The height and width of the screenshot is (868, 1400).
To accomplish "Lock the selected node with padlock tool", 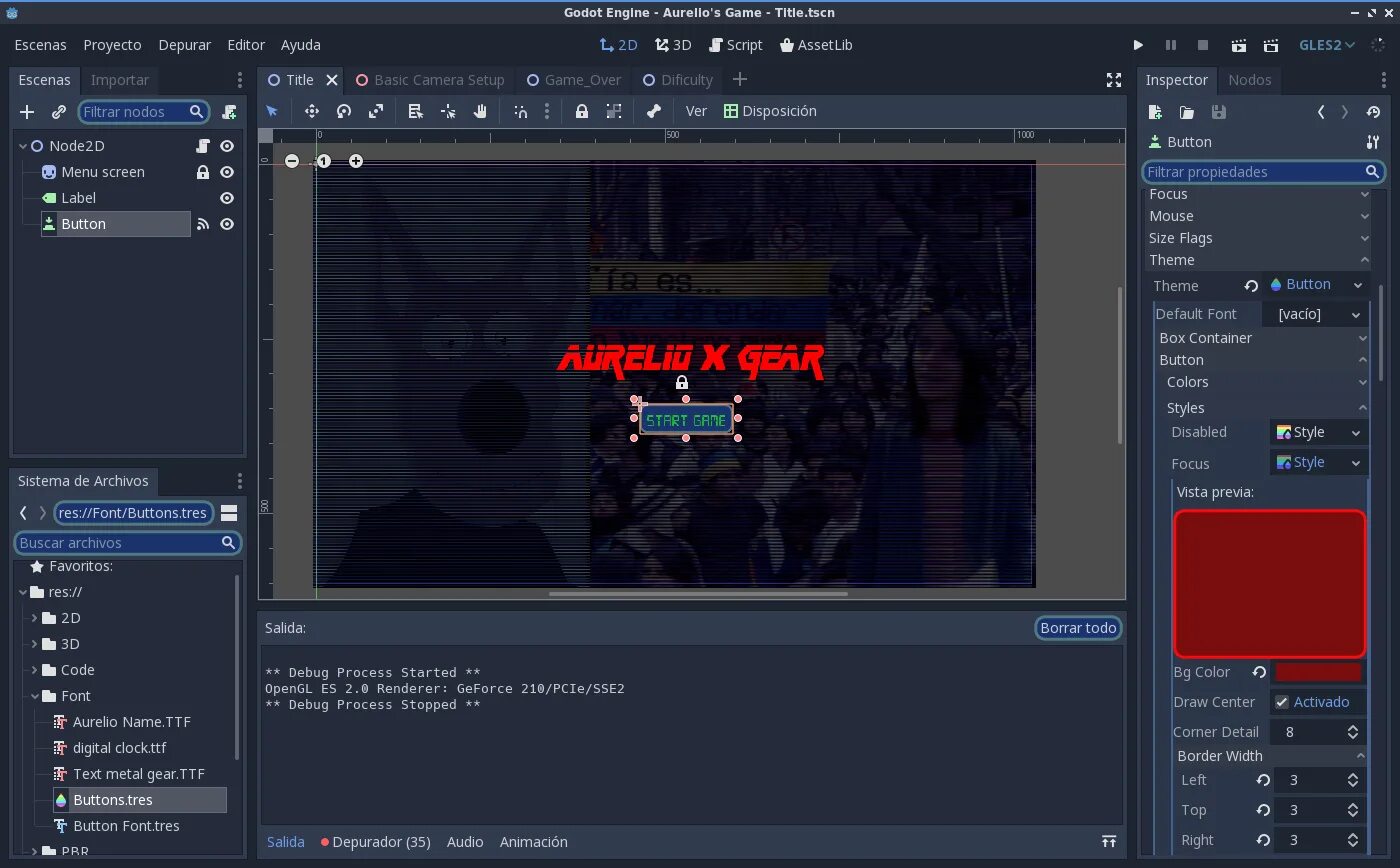I will 581,111.
